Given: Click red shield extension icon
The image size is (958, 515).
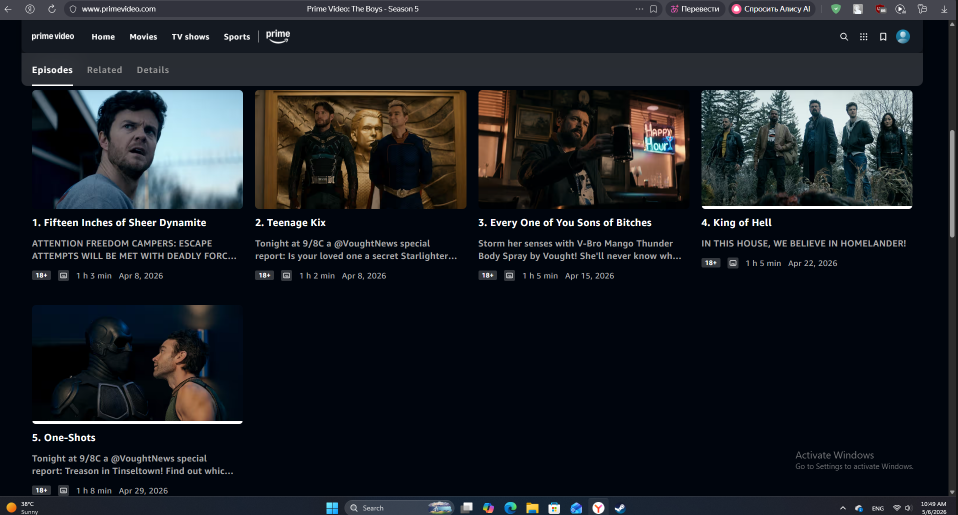Looking at the screenshot, I should coord(880,9).
